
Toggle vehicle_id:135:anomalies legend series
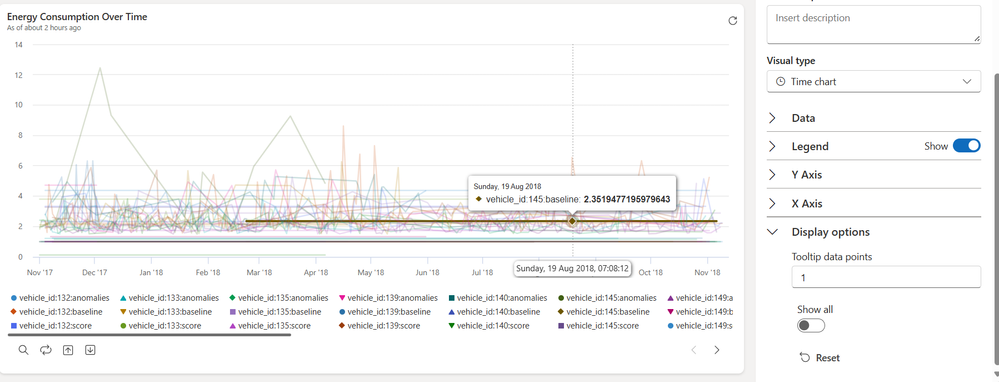[279, 297]
